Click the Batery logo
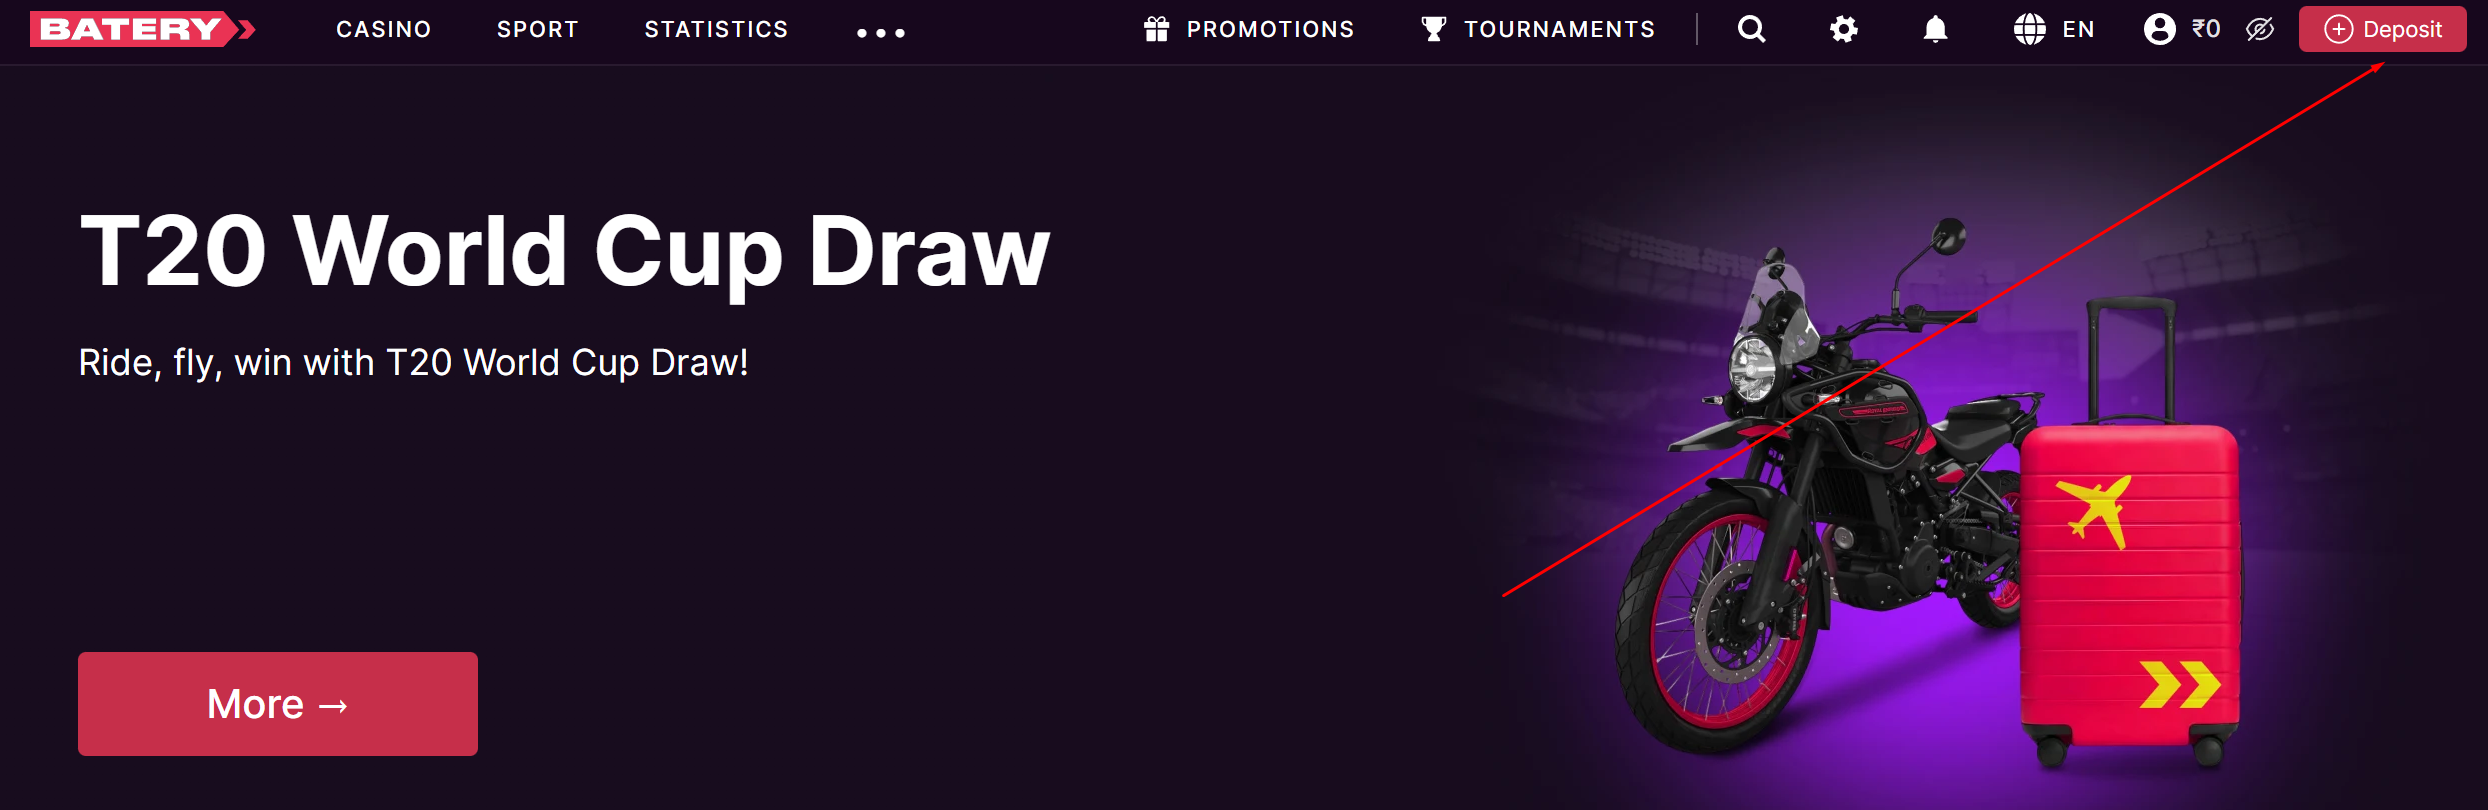Viewport: 2488px width, 810px height. tap(142, 29)
